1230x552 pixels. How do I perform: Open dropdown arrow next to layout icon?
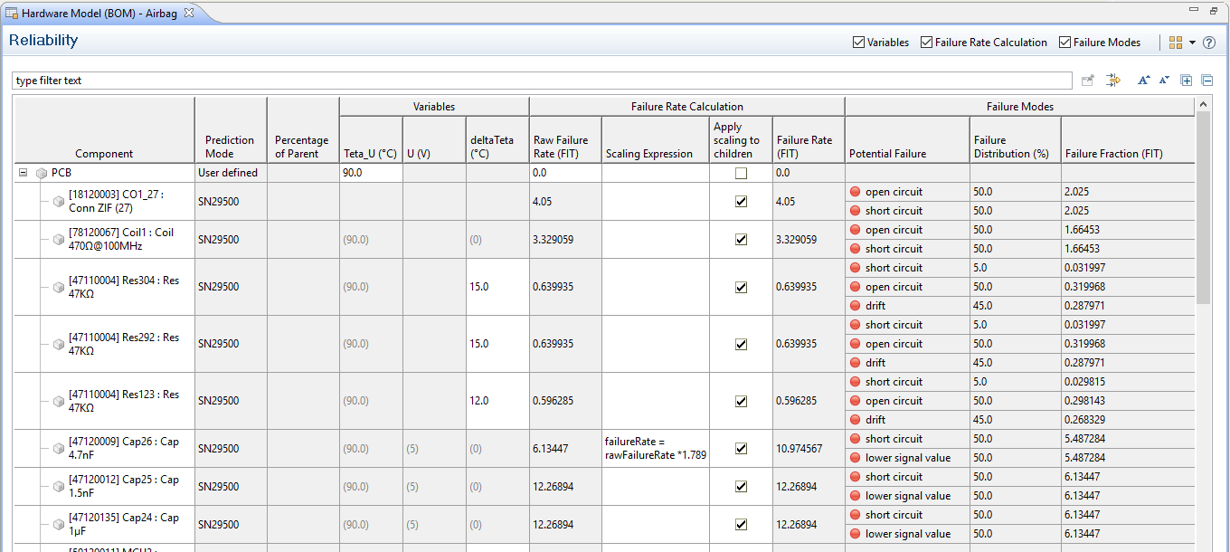pyautogui.click(x=1192, y=43)
